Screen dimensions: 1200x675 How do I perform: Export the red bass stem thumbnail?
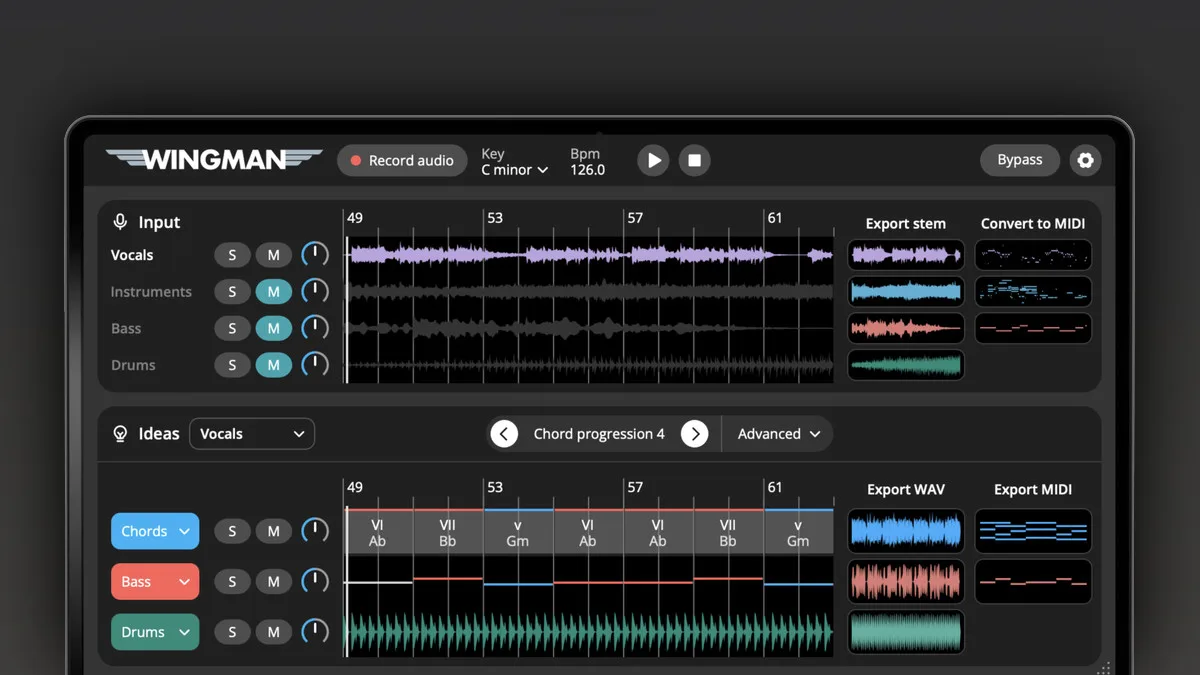tap(906, 328)
